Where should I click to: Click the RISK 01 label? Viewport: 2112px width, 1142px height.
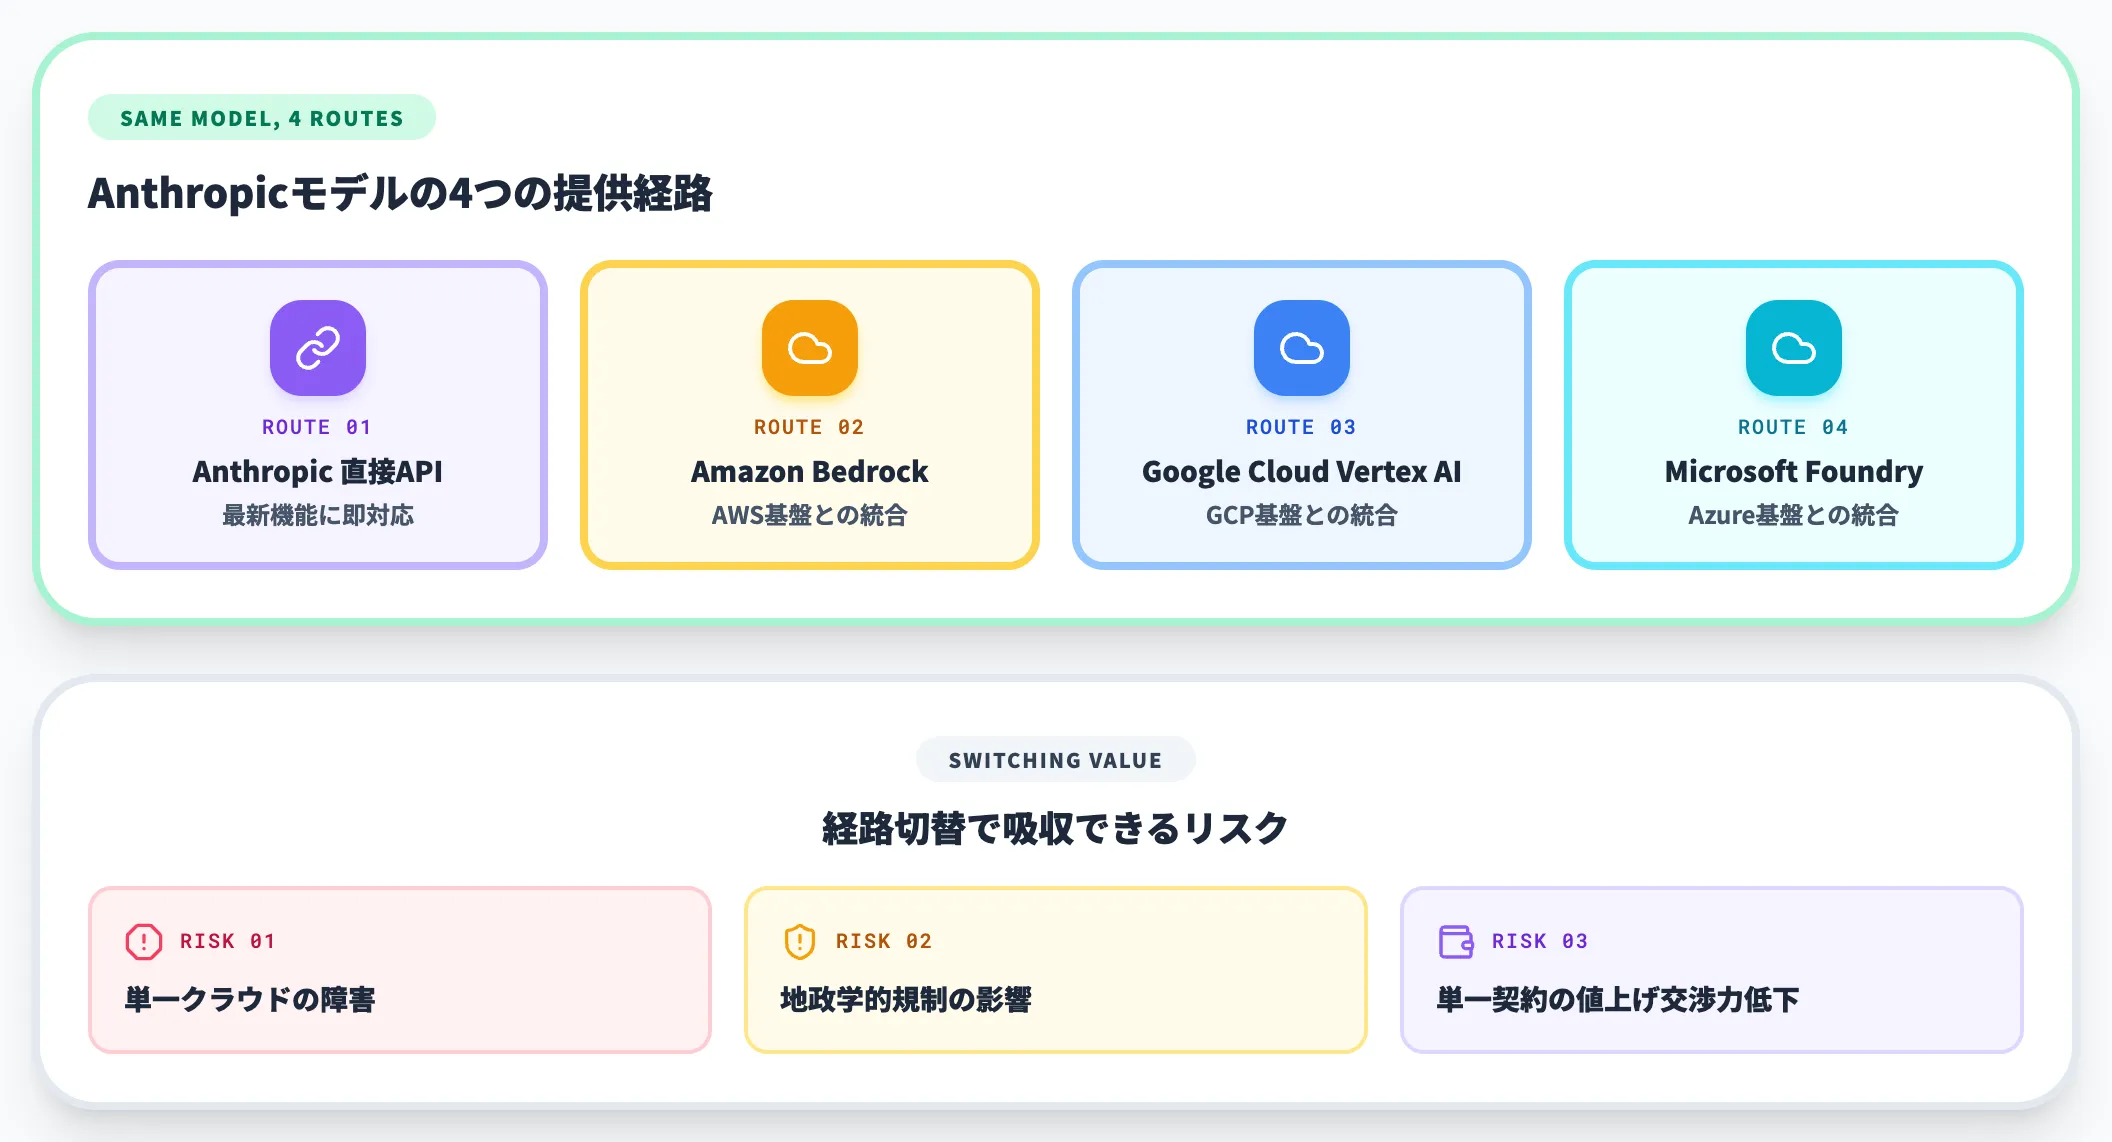(227, 941)
